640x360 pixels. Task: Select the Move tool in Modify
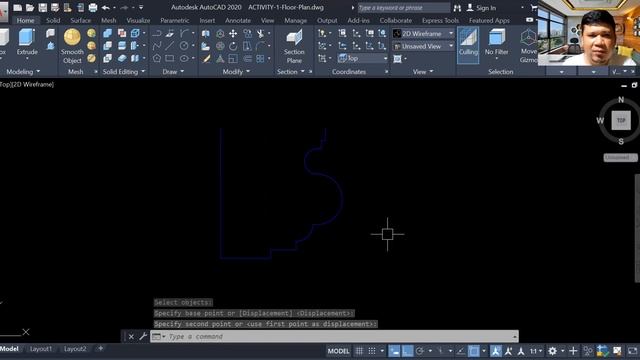233,33
